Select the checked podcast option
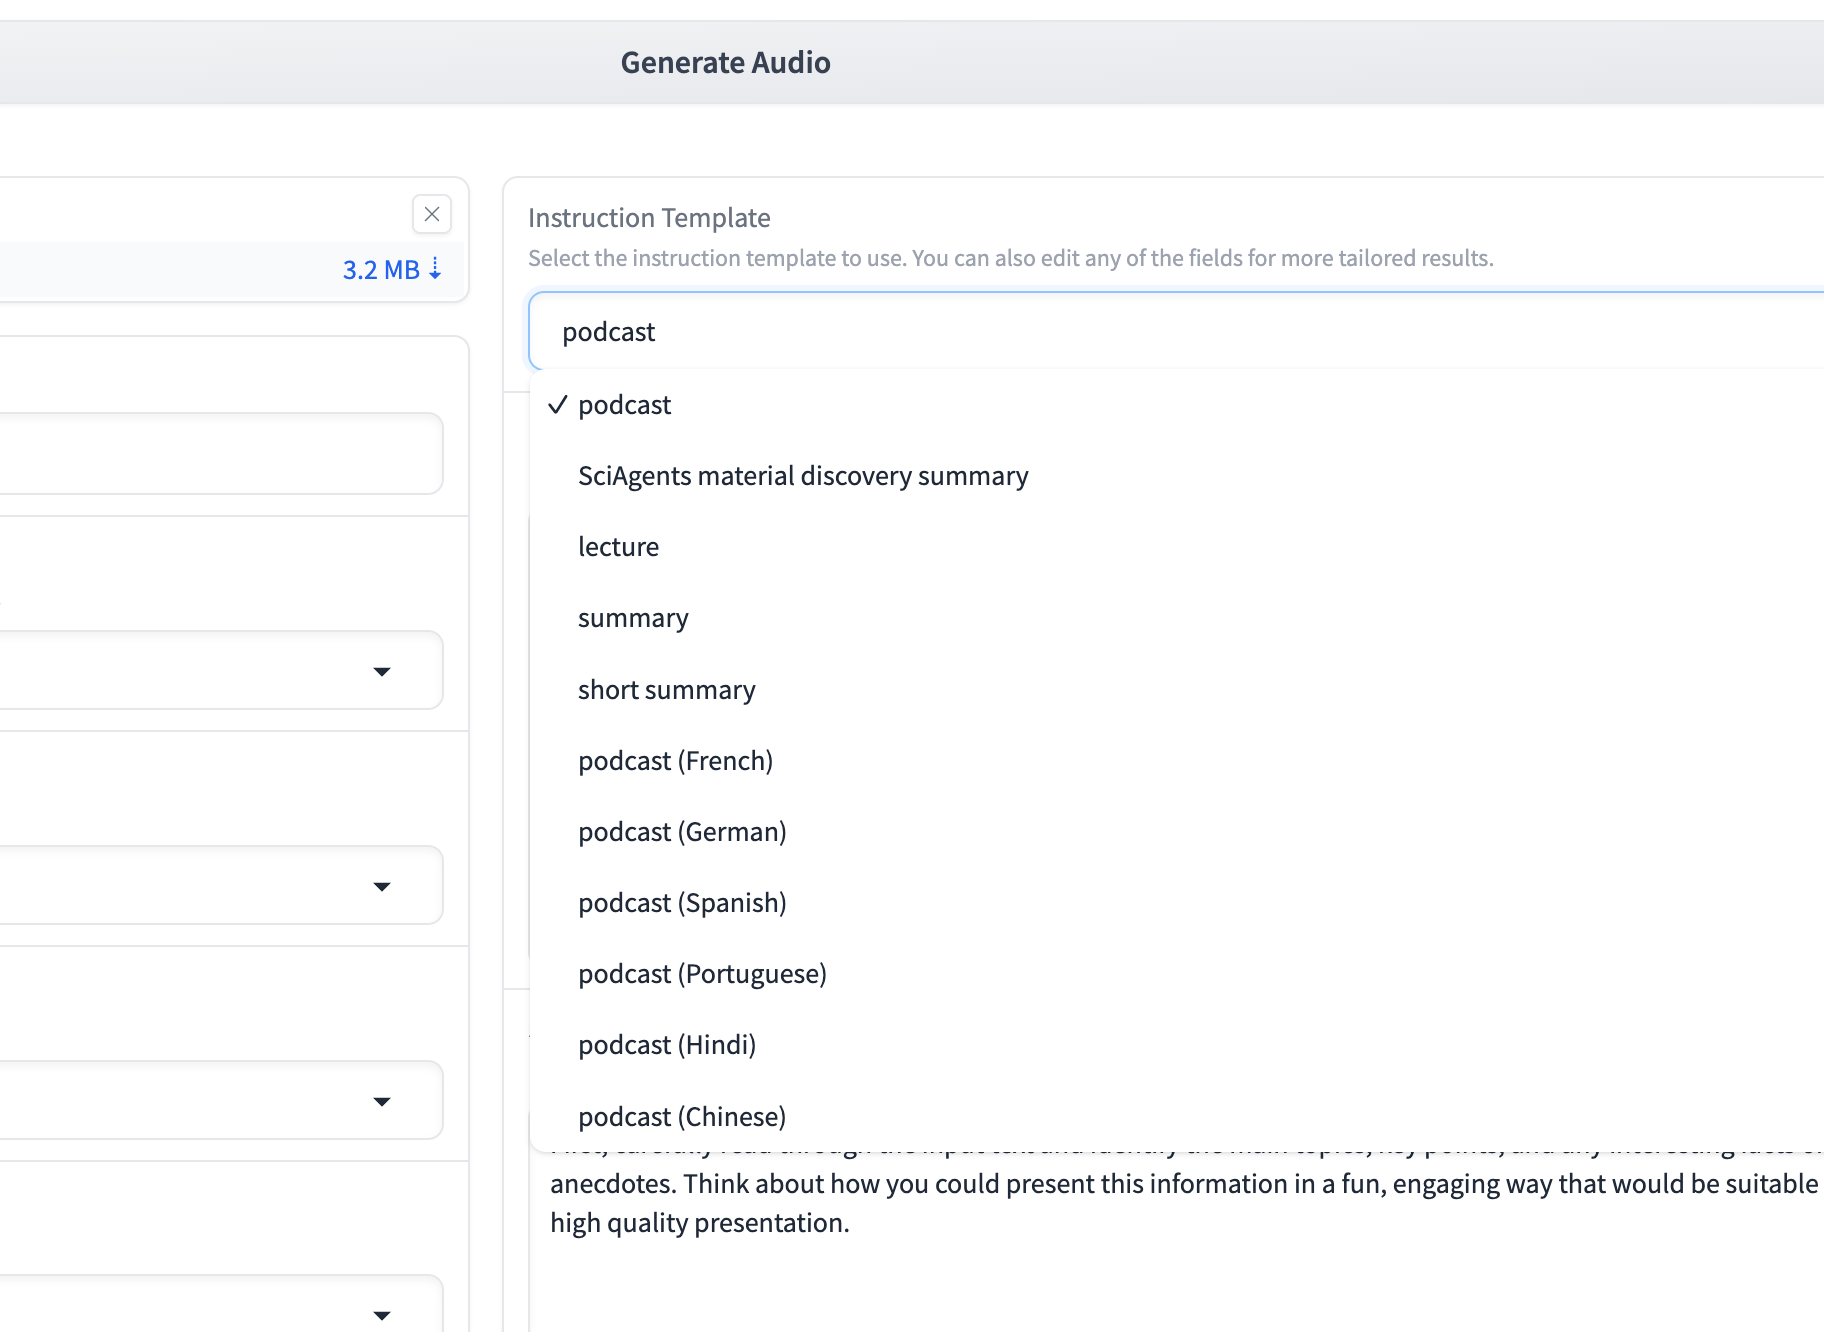This screenshot has height=1332, width=1824. click(x=624, y=405)
